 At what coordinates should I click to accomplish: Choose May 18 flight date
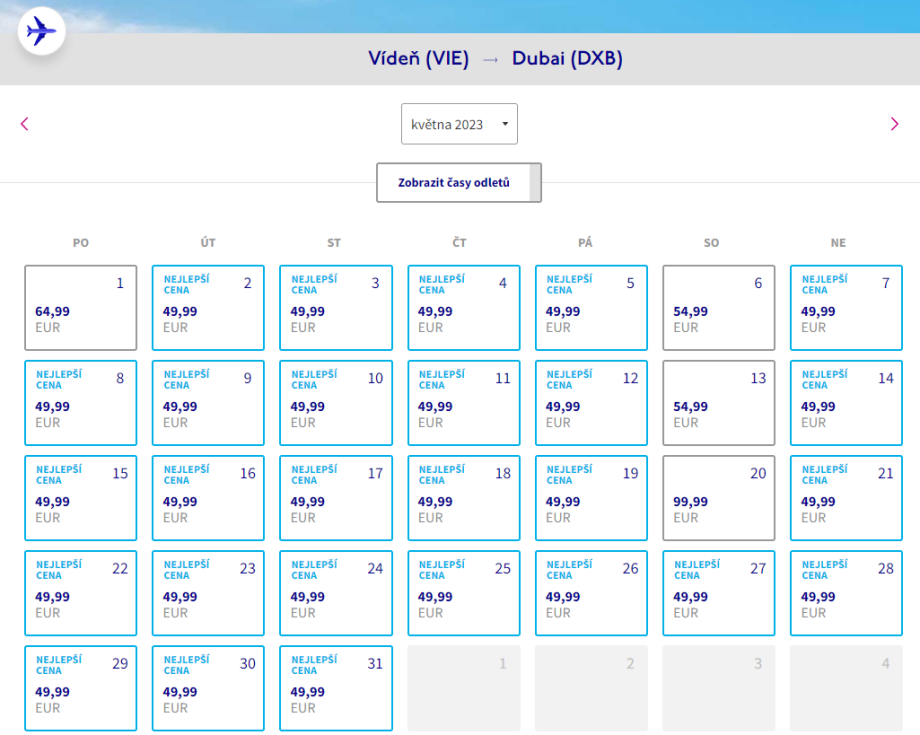pyautogui.click(x=463, y=498)
